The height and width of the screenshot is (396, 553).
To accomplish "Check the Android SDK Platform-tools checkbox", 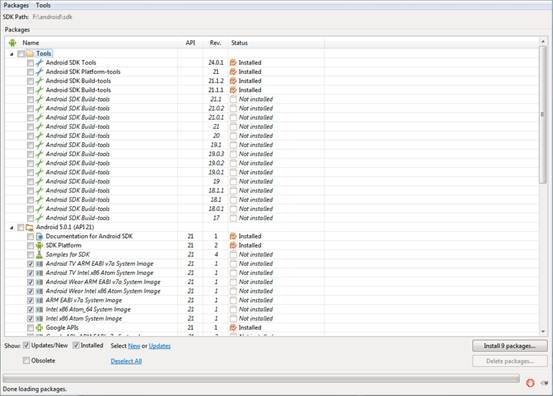I will pyautogui.click(x=30, y=72).
